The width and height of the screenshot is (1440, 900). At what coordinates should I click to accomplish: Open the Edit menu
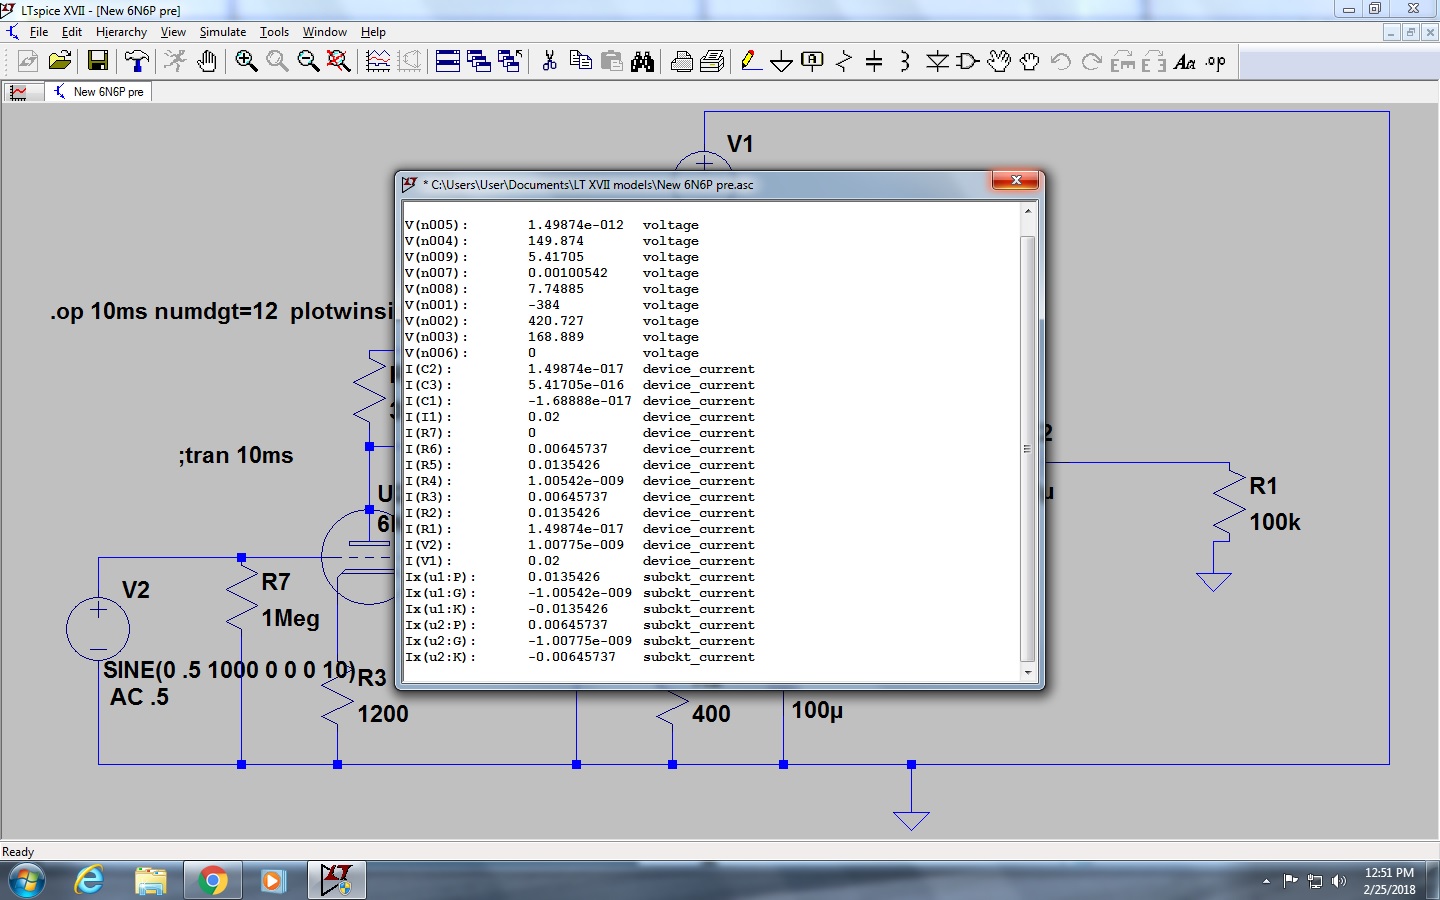[x=72, y=32]
